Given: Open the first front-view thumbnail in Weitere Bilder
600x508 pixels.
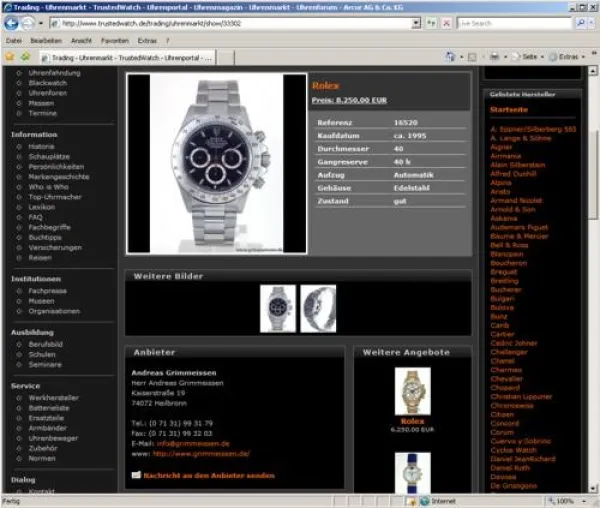Looking at the screenshot, I should (278, 308).
